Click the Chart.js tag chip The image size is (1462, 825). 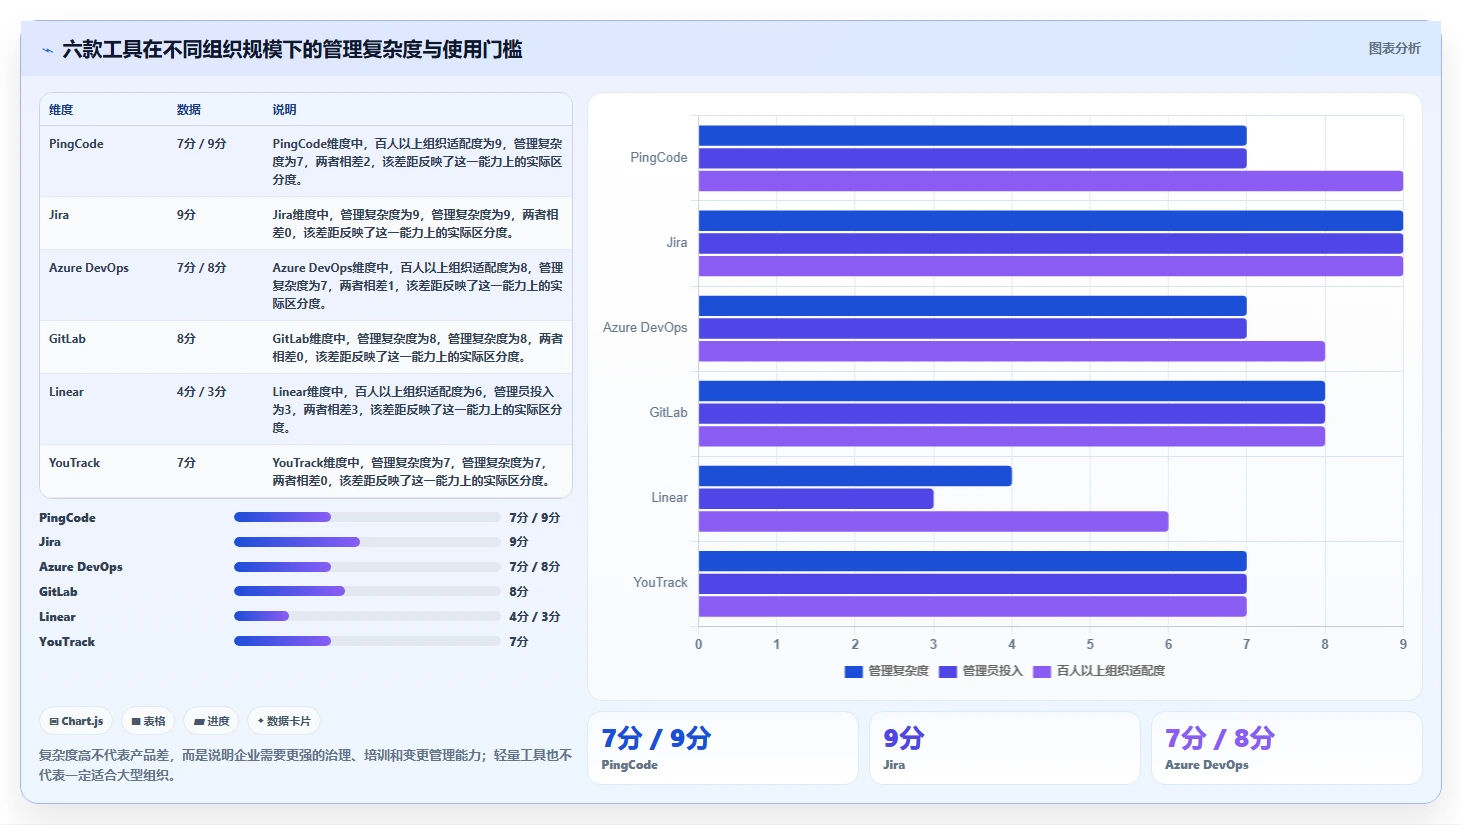[77, 721]
